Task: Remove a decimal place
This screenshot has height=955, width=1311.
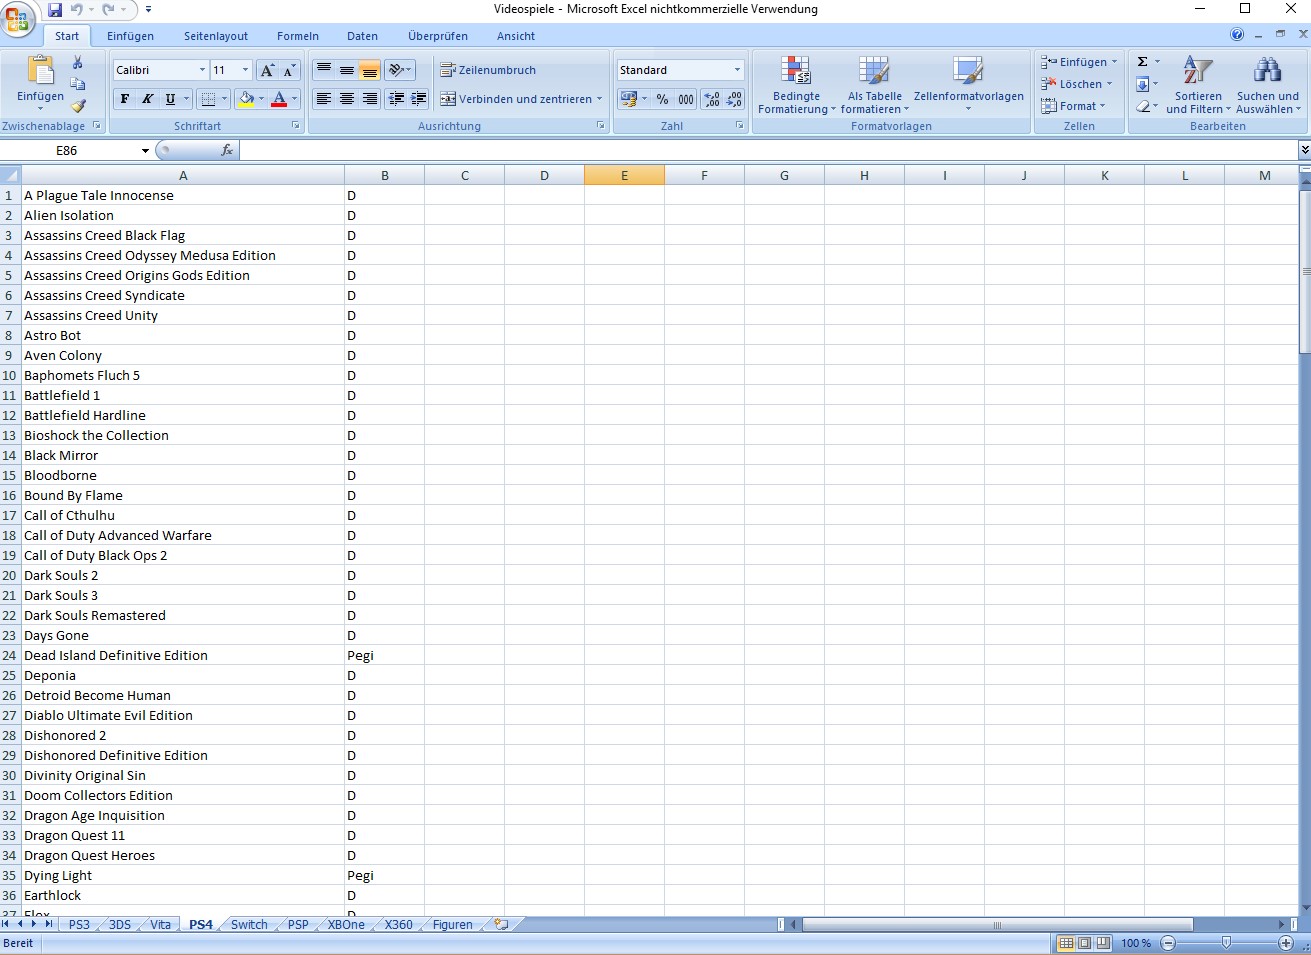Action: [734, 99]
